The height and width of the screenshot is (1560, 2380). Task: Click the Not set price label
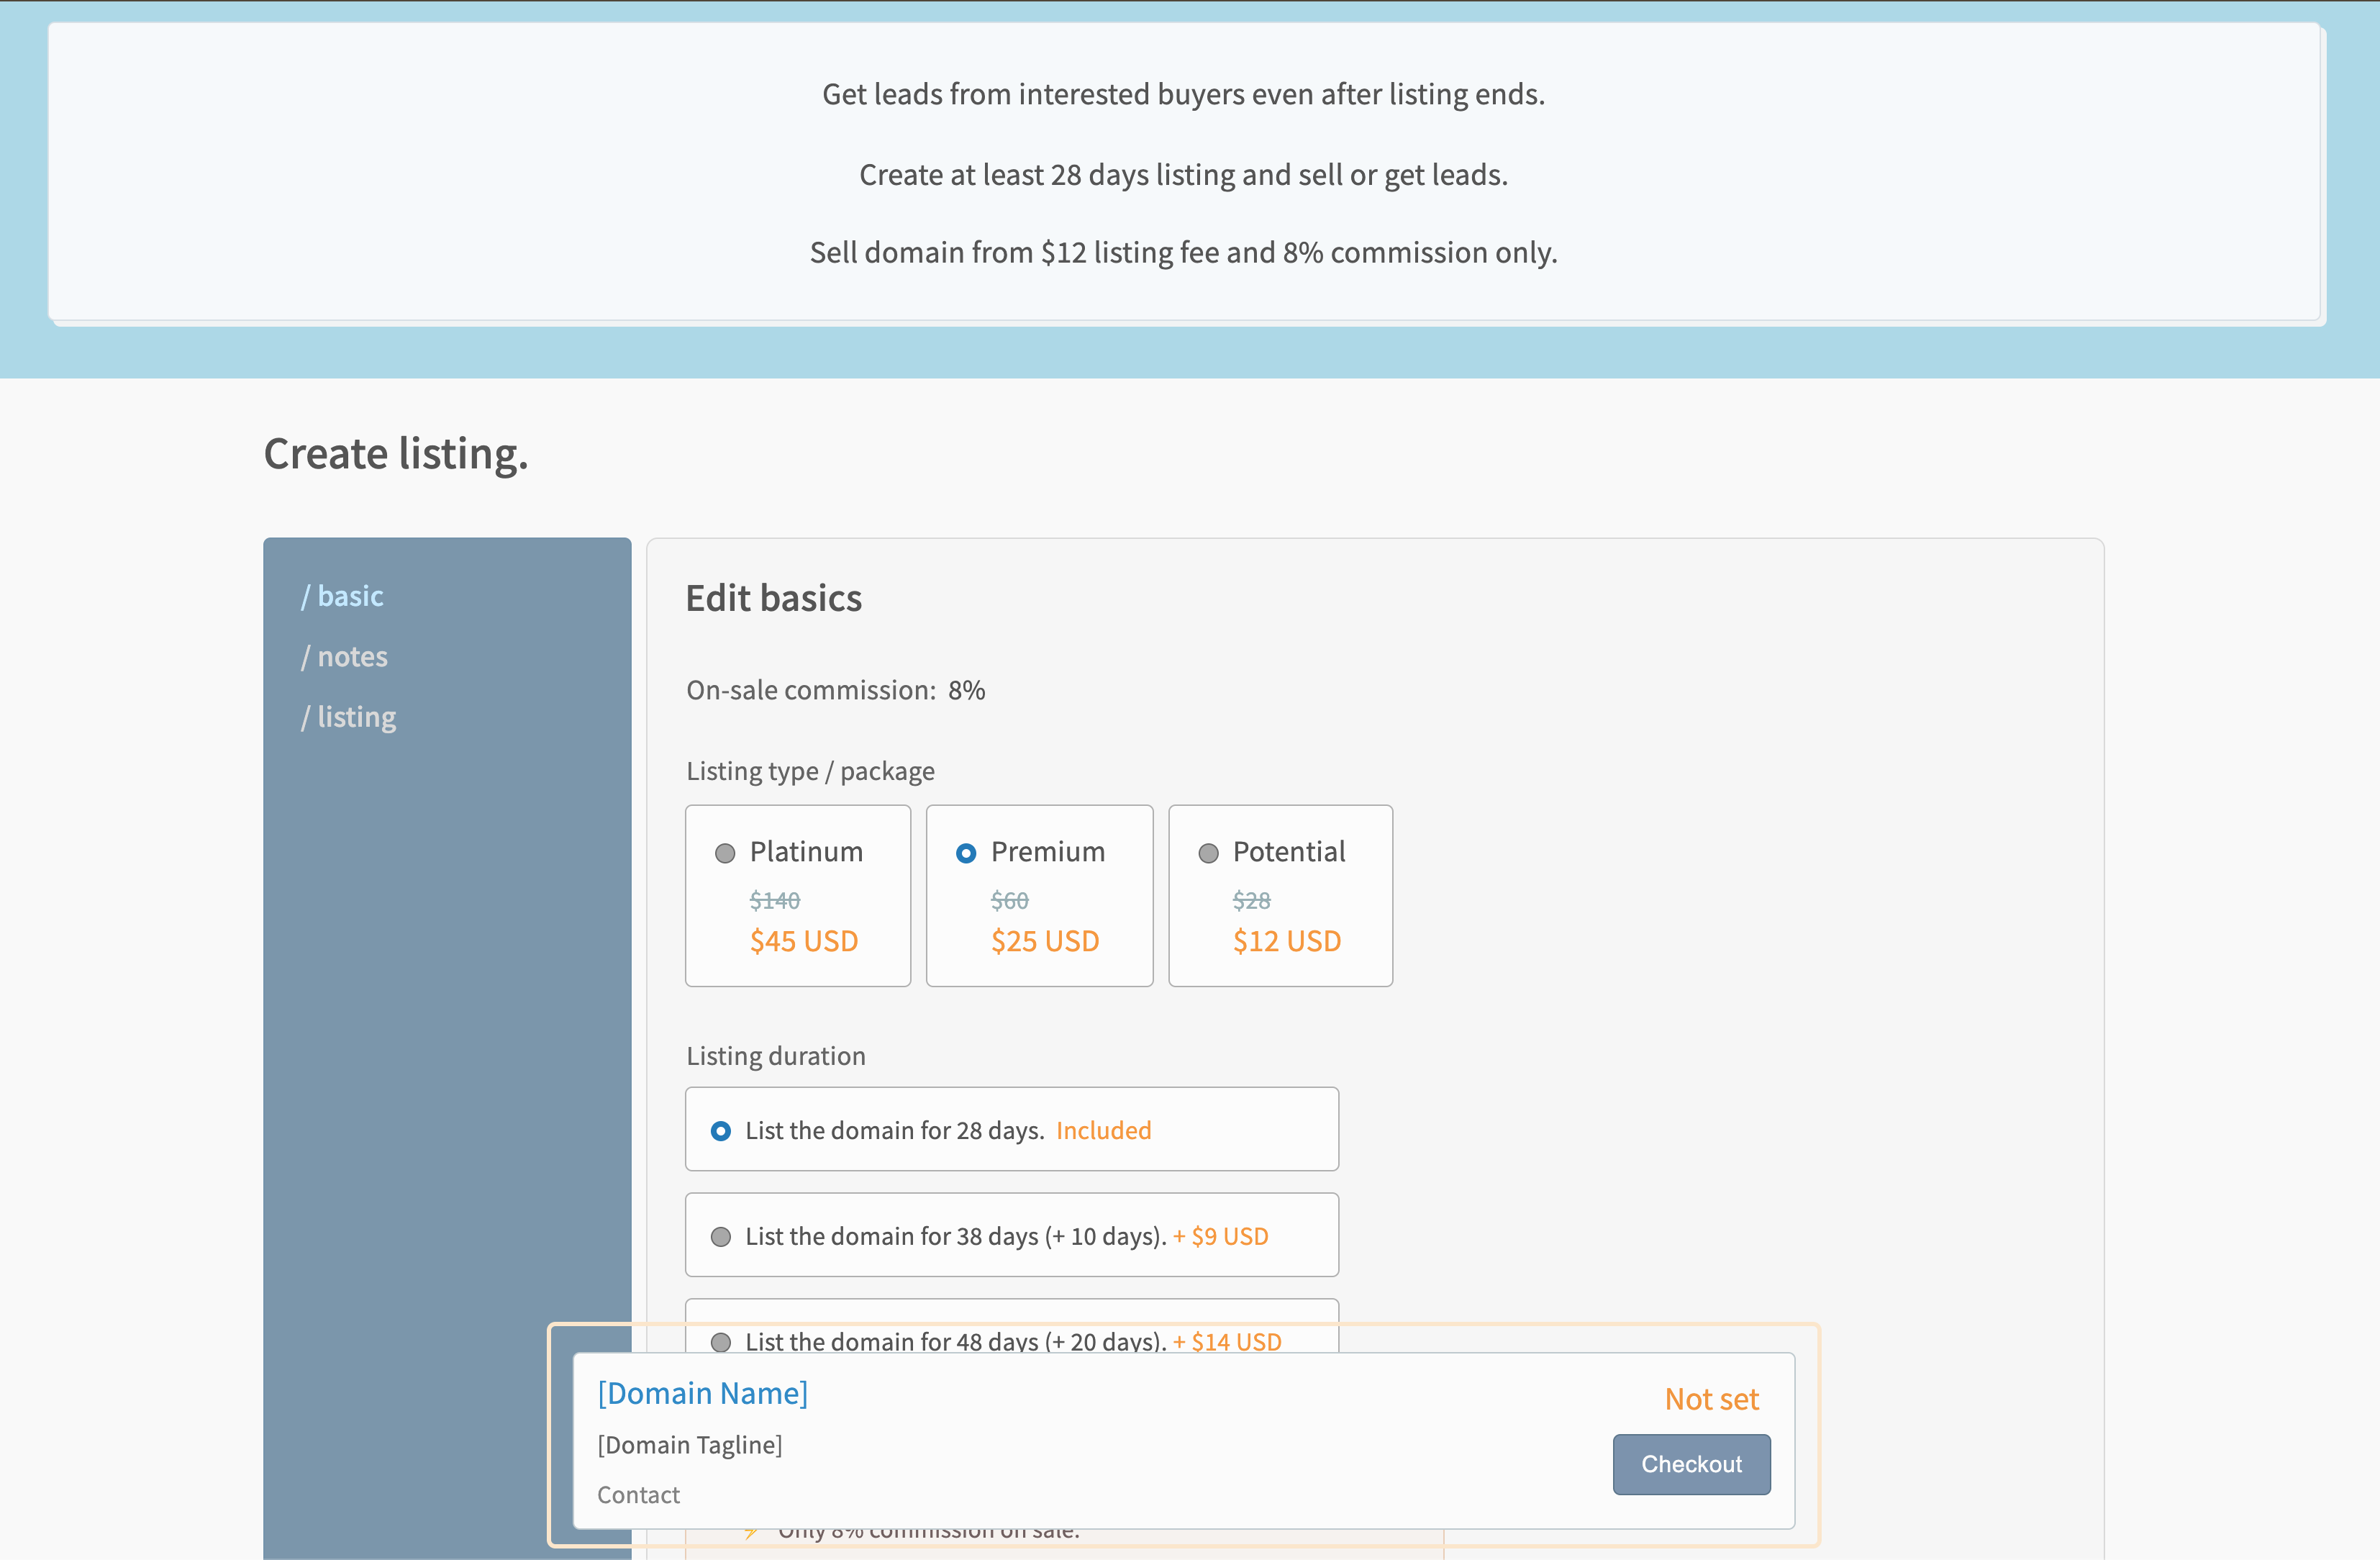pyautogui.click(x=1712, y=1399)
